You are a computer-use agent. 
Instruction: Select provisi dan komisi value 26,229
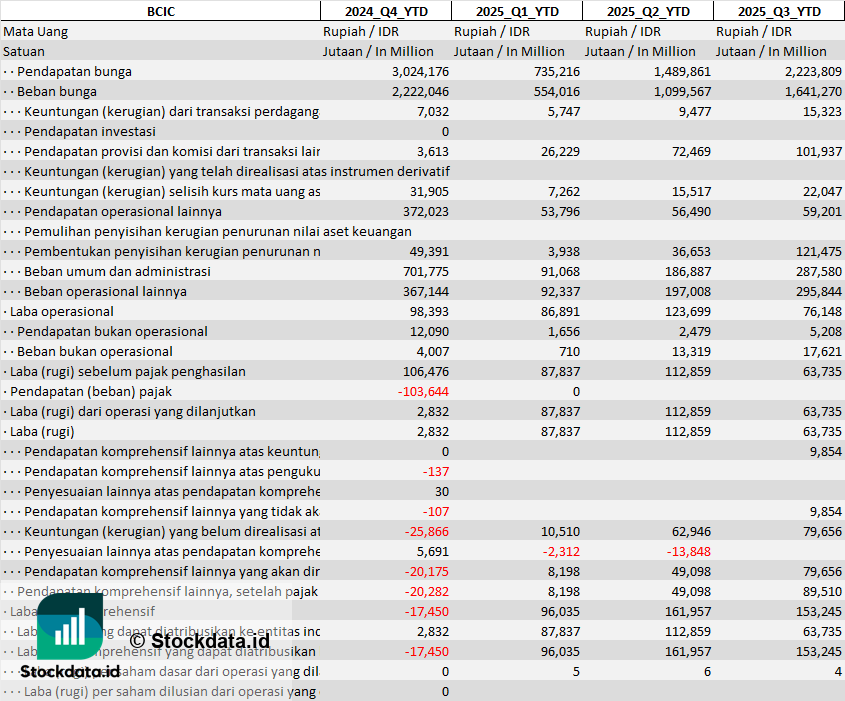click(x=560, y=151)
